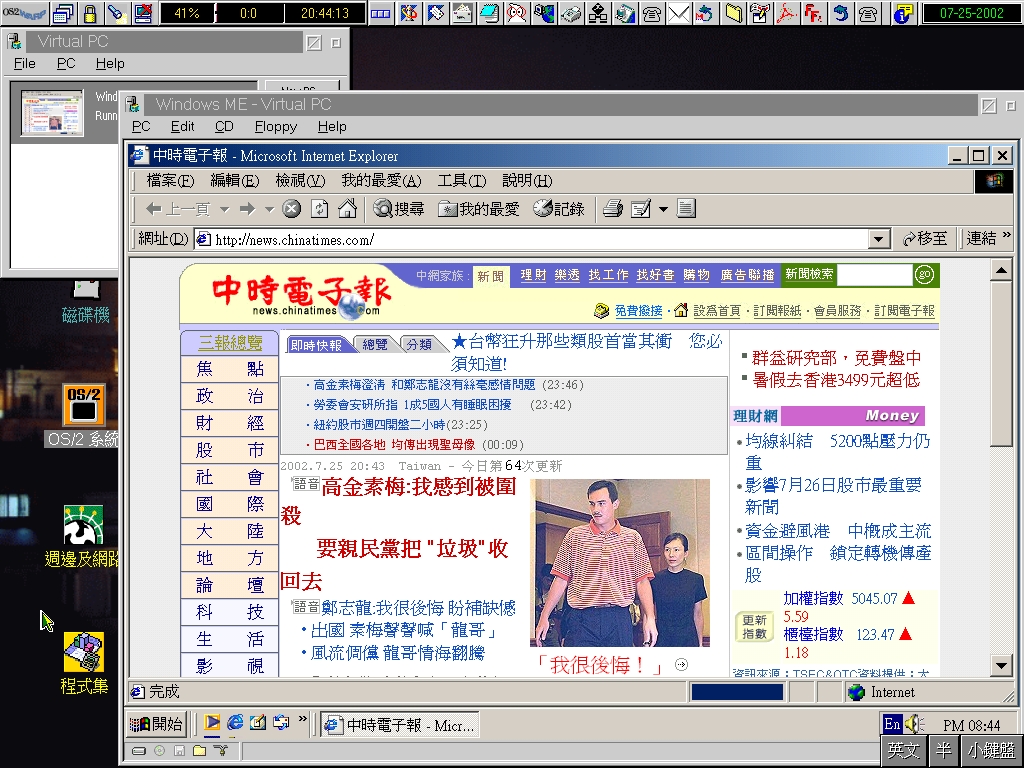
Task: Click the floppy status icon in Virtual PC
Action: [x=180, y=751]
